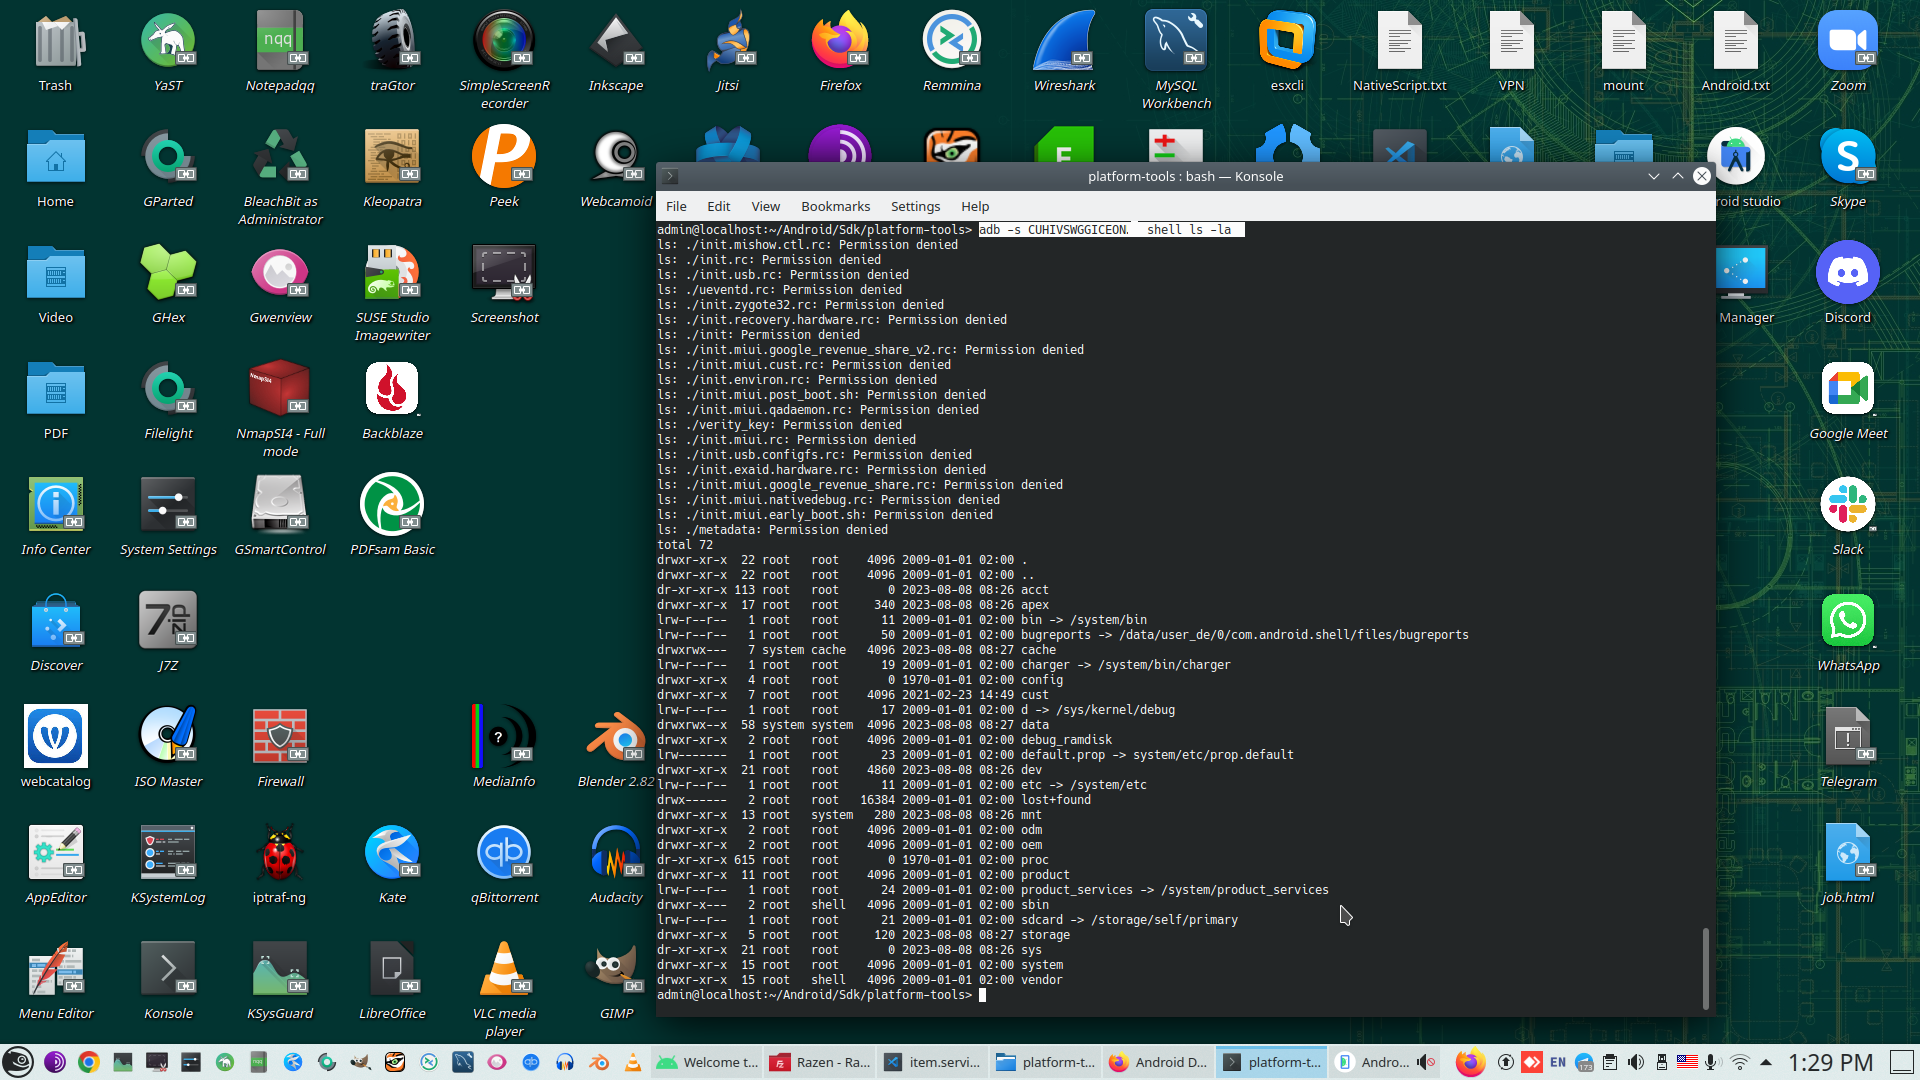Open the Settings menu in Konsole
1920x1080 pixels.
[x=915, y=207]
